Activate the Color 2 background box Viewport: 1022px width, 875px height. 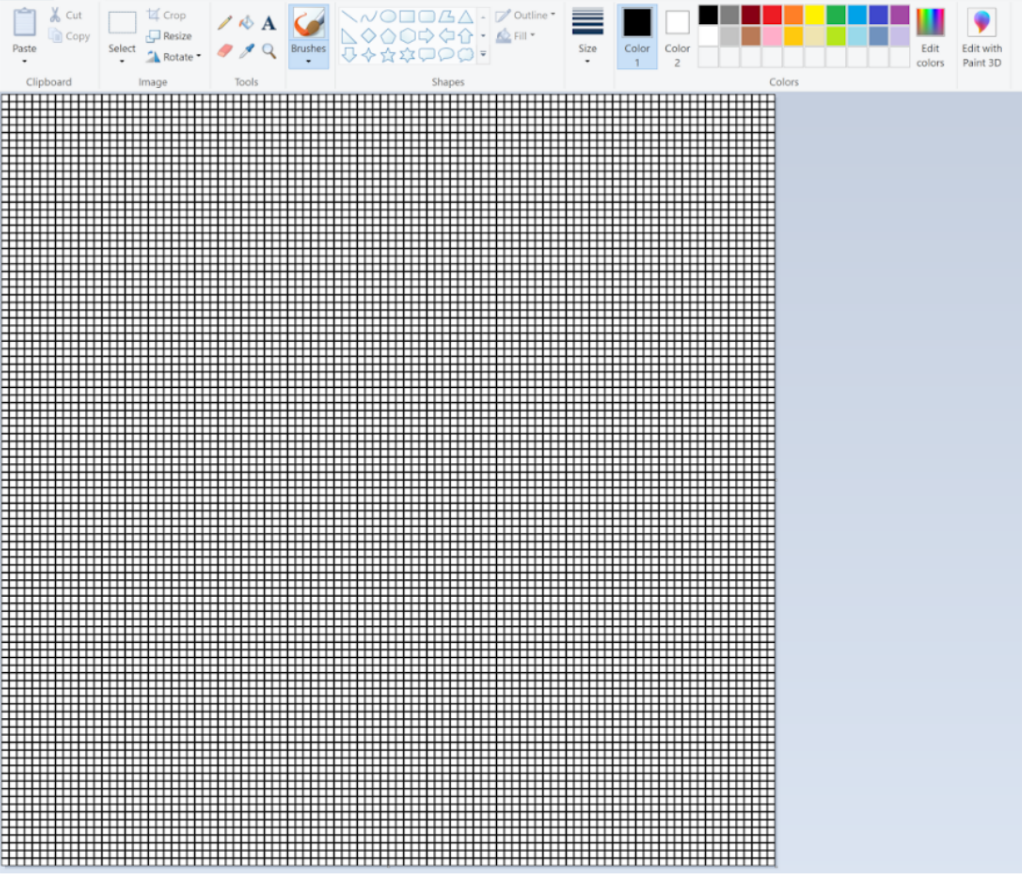677,37
